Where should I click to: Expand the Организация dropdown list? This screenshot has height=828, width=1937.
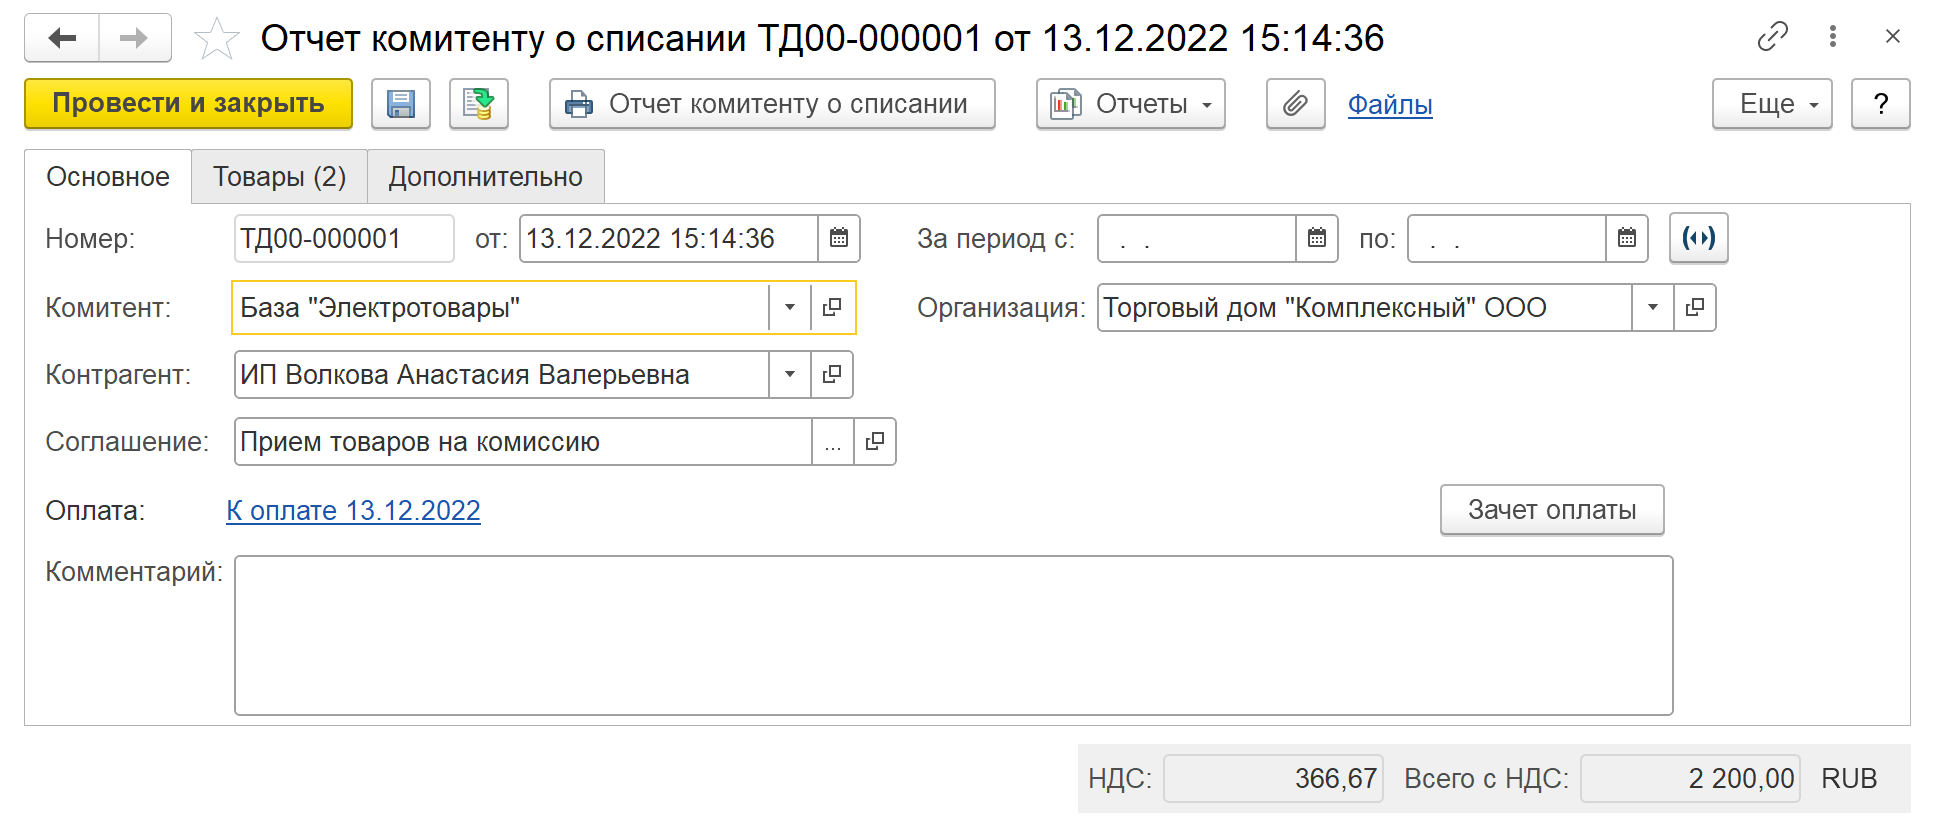coord(1653,308)
